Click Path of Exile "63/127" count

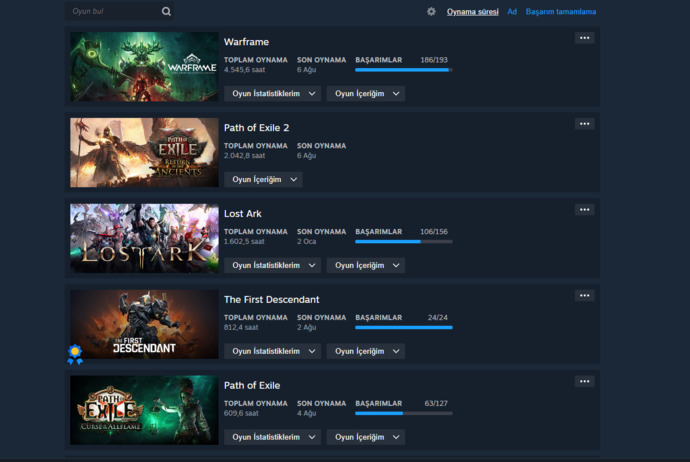[x=436, y=403]
